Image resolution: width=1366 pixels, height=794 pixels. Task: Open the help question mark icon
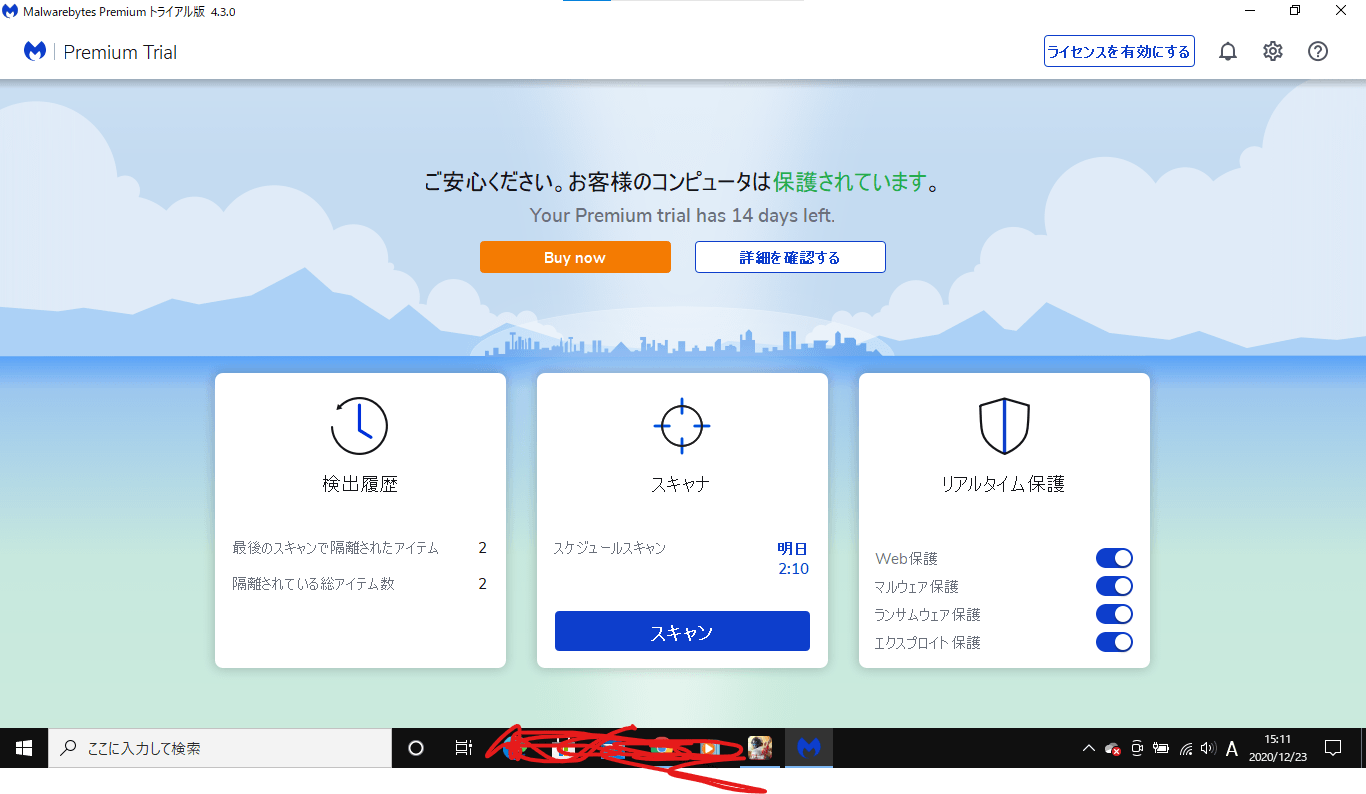coord(1318,52)
